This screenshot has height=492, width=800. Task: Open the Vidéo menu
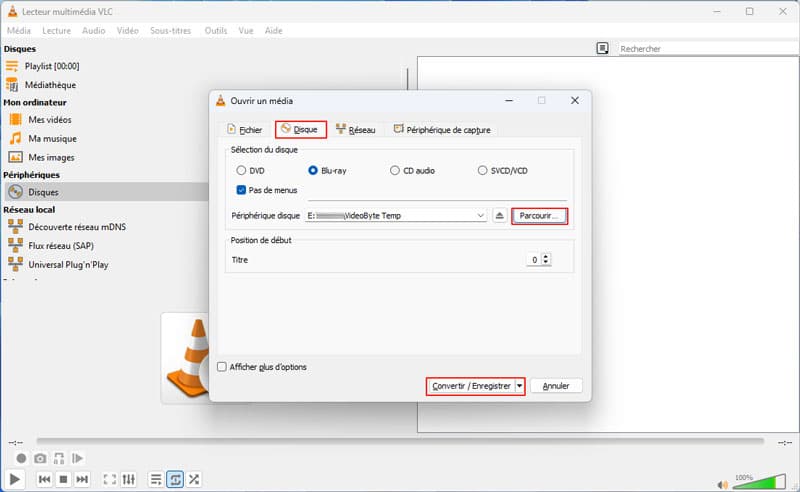pyautogui.click(x=128, y=31)
